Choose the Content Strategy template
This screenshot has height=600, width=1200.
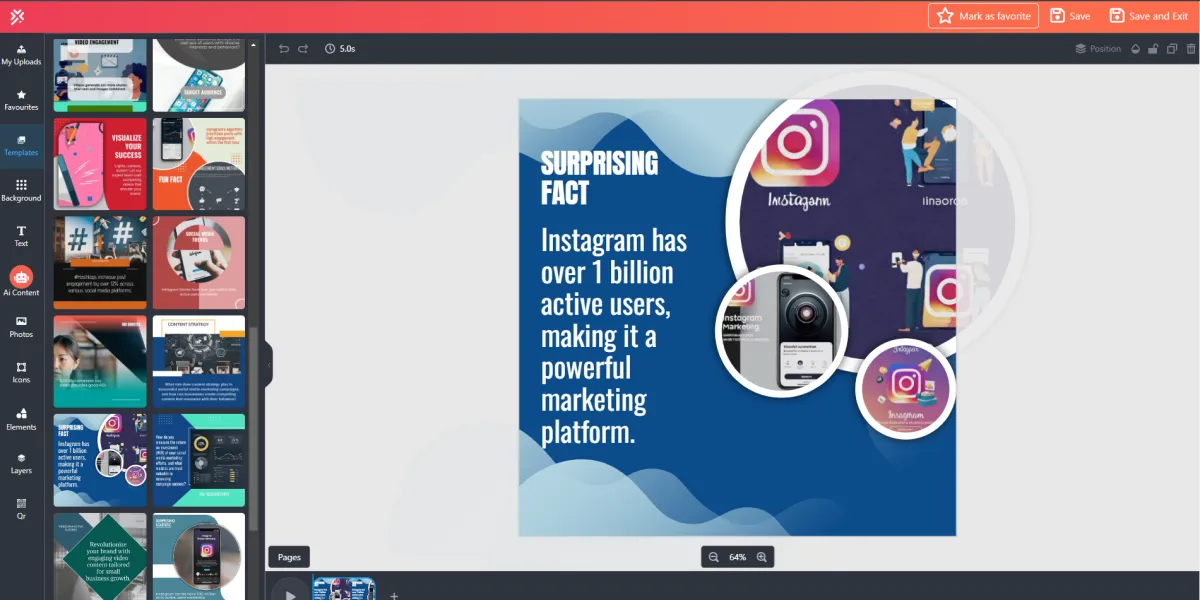(199, 362)
